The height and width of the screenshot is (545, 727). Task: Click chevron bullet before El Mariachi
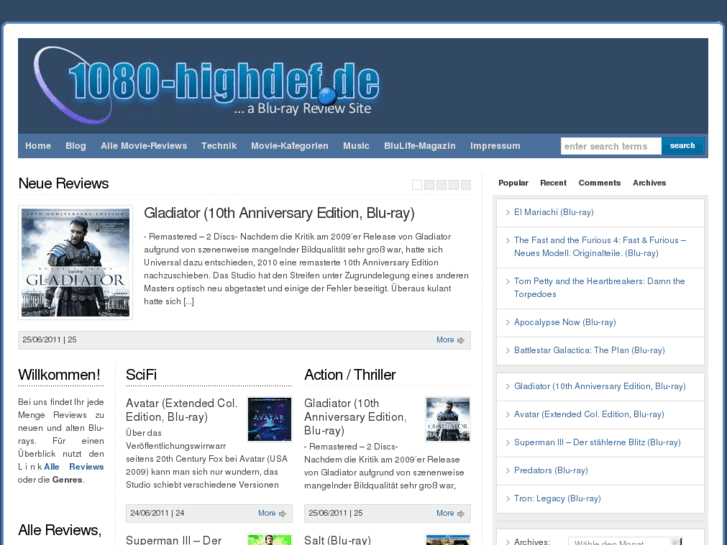pos(507,212)
